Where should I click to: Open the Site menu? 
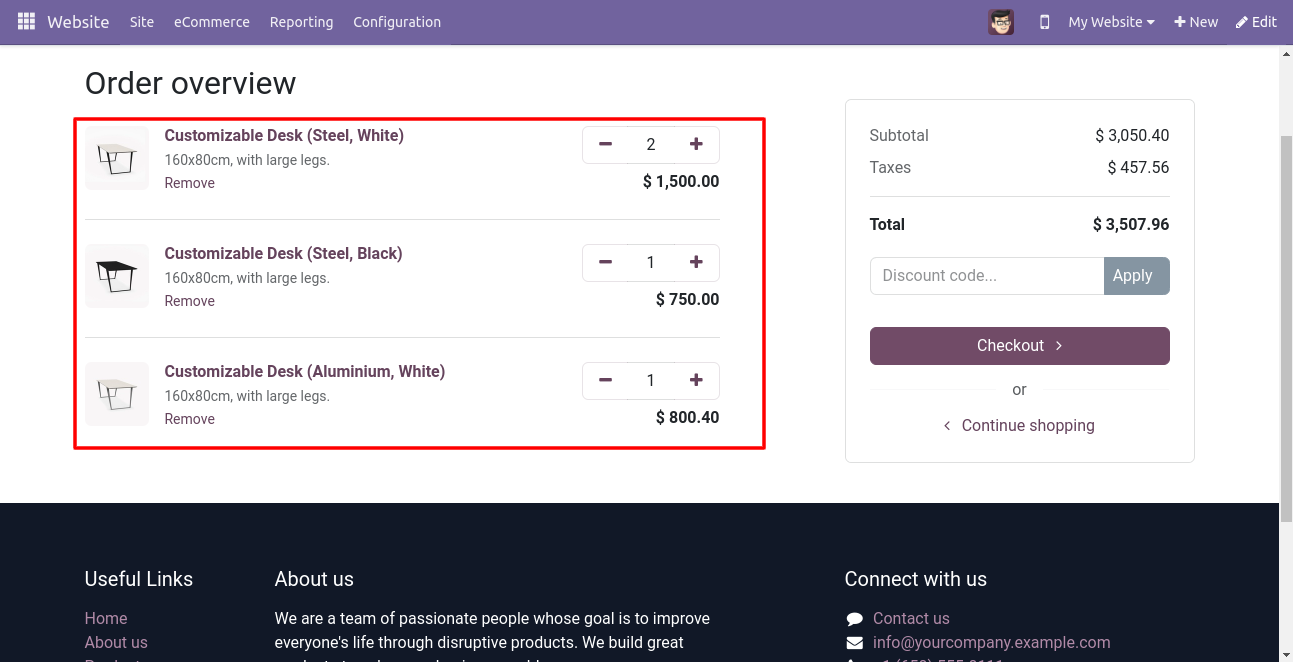tap(142, 22)
